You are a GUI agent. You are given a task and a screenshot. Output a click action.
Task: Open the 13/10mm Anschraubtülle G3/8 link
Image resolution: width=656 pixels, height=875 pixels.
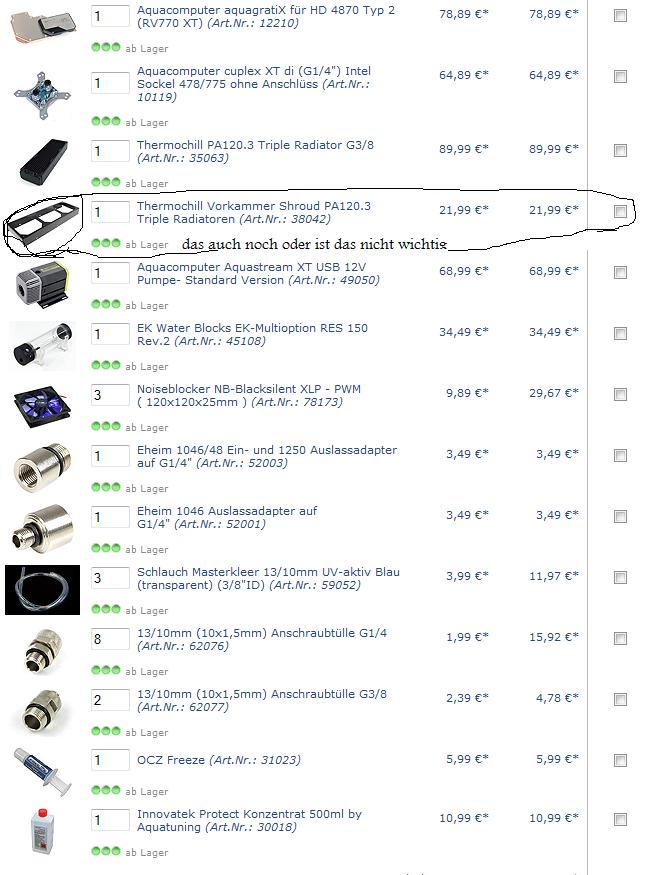[x=262, y=700]
